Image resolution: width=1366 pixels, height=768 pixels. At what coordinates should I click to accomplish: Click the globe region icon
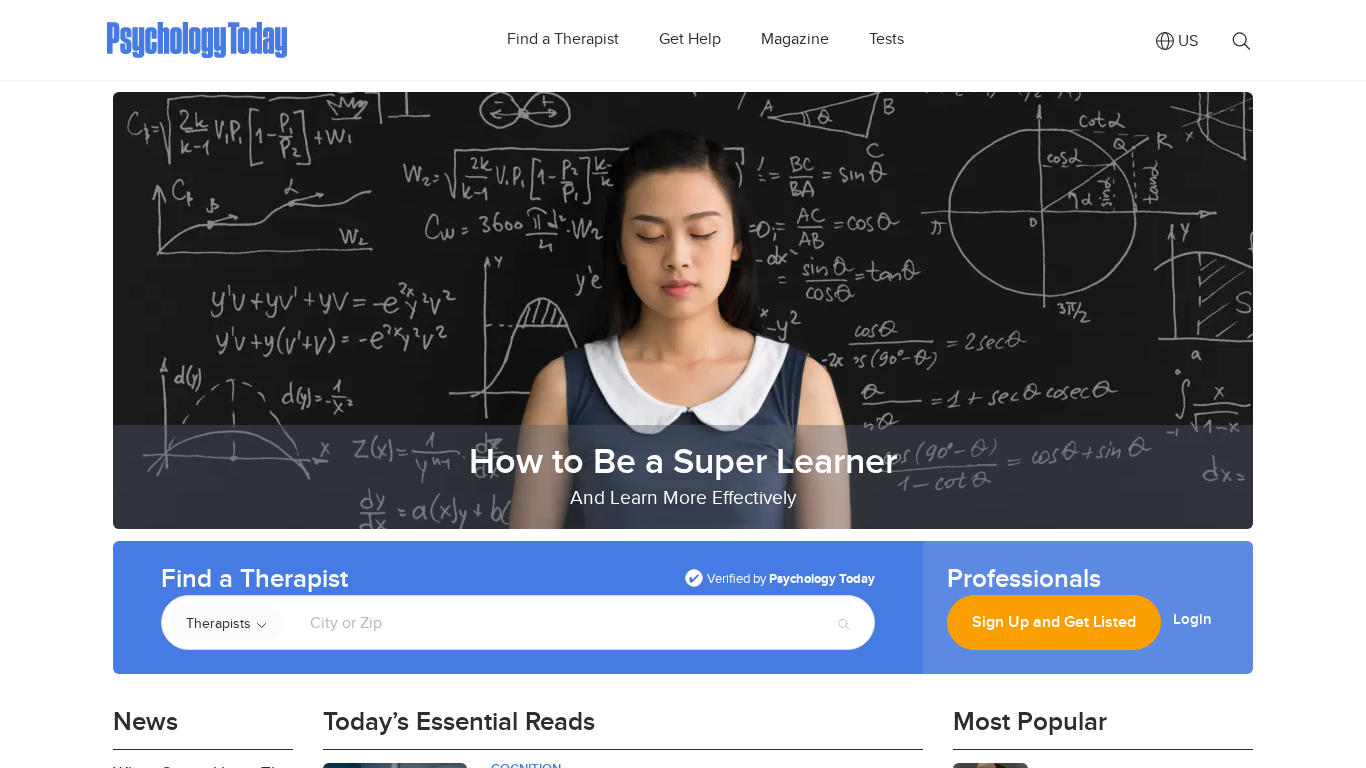click(x=1165, y=41)
